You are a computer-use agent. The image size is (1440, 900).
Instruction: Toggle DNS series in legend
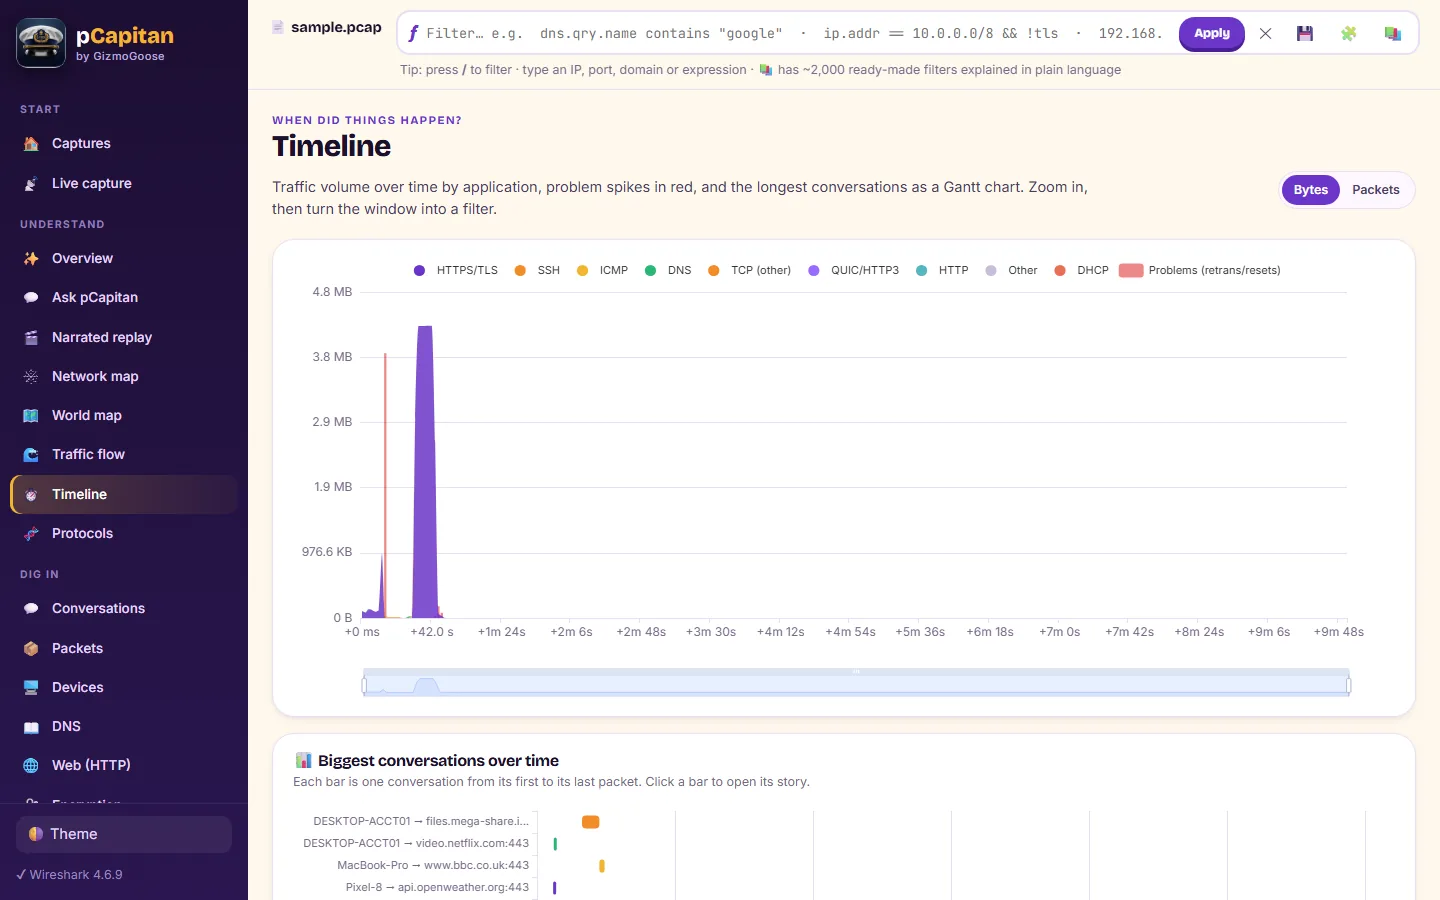click(668, 271)
